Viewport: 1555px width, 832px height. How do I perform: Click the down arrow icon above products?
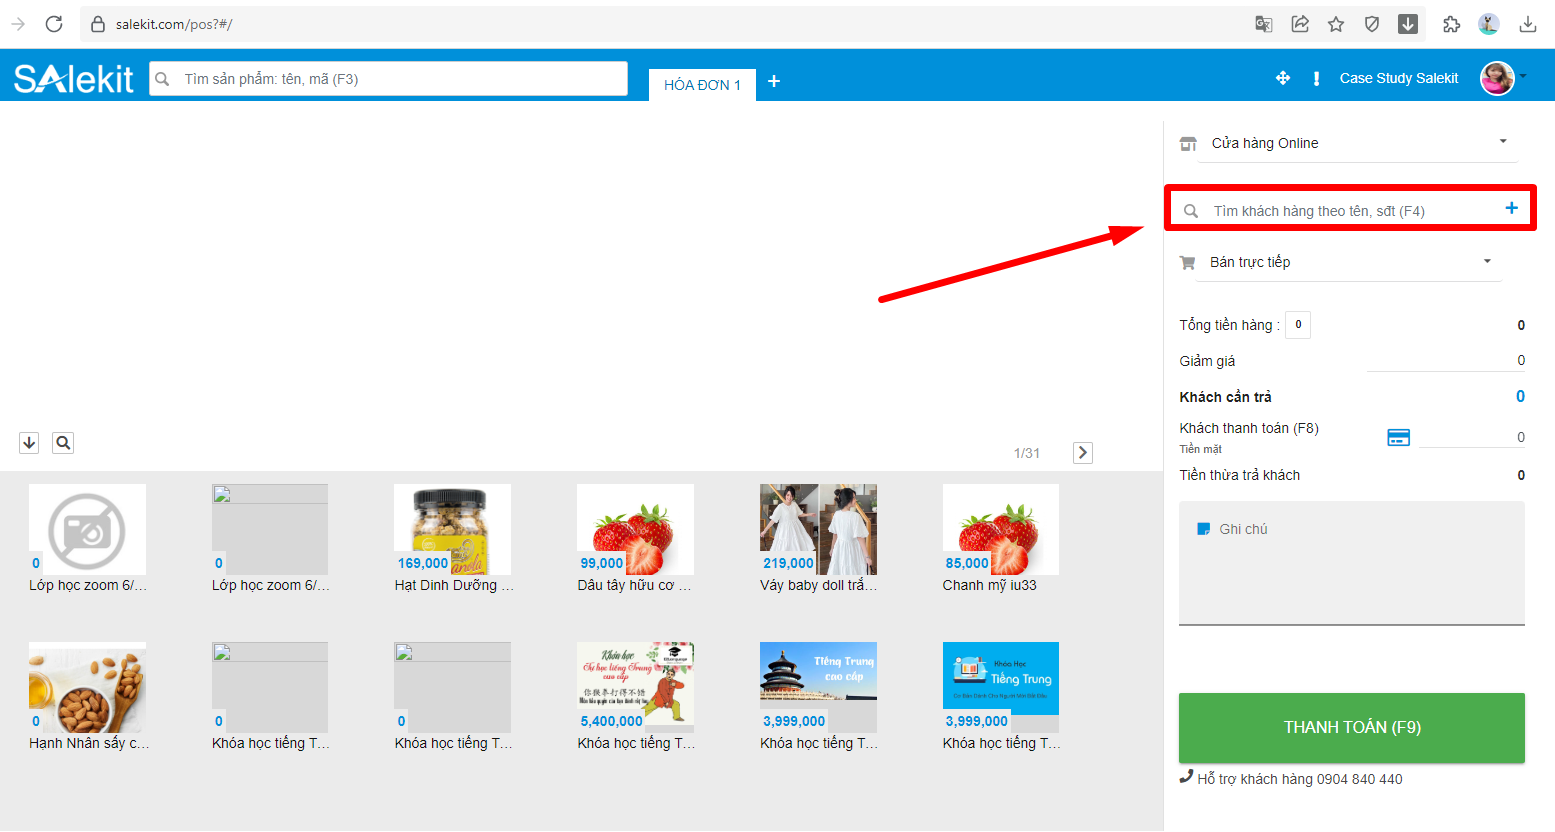click(29, 443)
